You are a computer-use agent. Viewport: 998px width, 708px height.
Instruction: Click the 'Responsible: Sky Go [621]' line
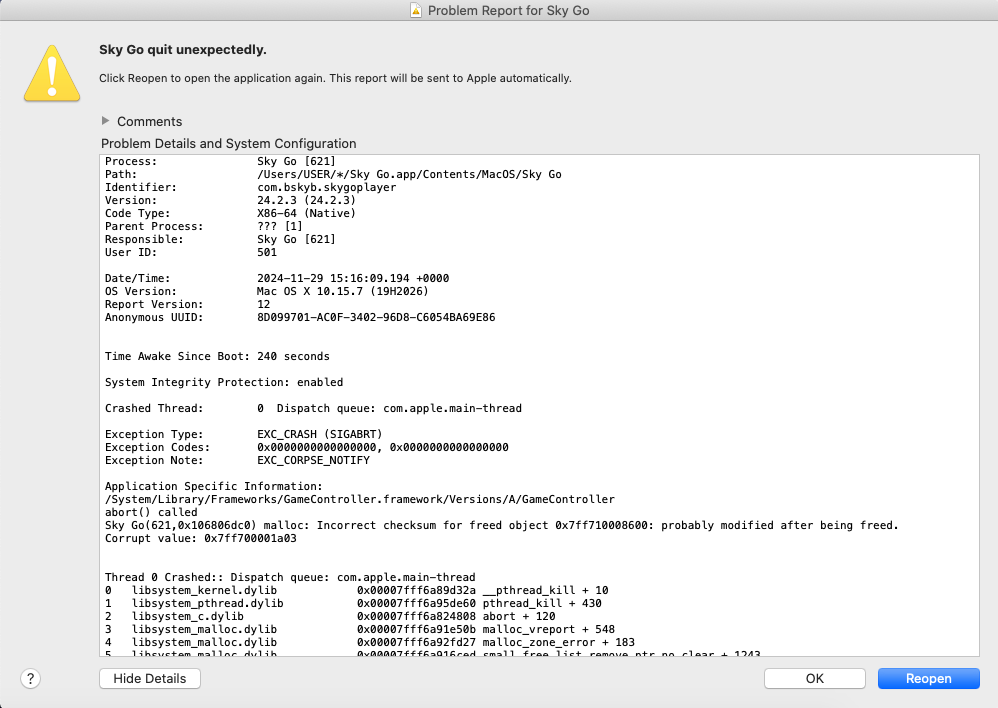point(220,239)
